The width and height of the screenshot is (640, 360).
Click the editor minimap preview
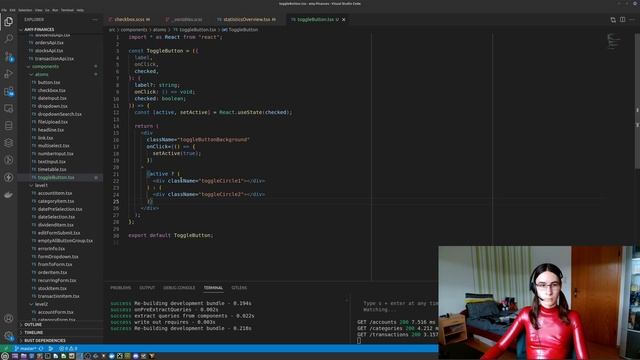[613, 42]
